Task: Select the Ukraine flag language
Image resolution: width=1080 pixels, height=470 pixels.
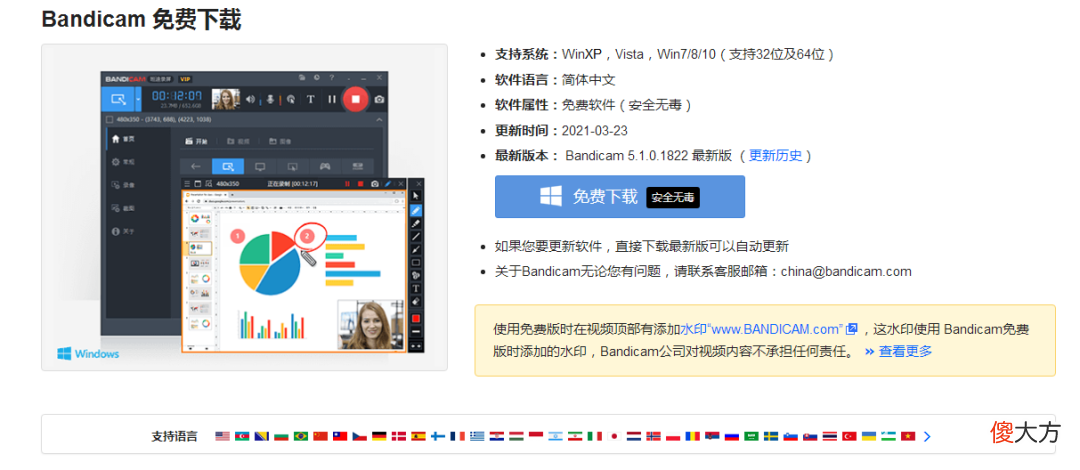Action: [x=869, y=436]
